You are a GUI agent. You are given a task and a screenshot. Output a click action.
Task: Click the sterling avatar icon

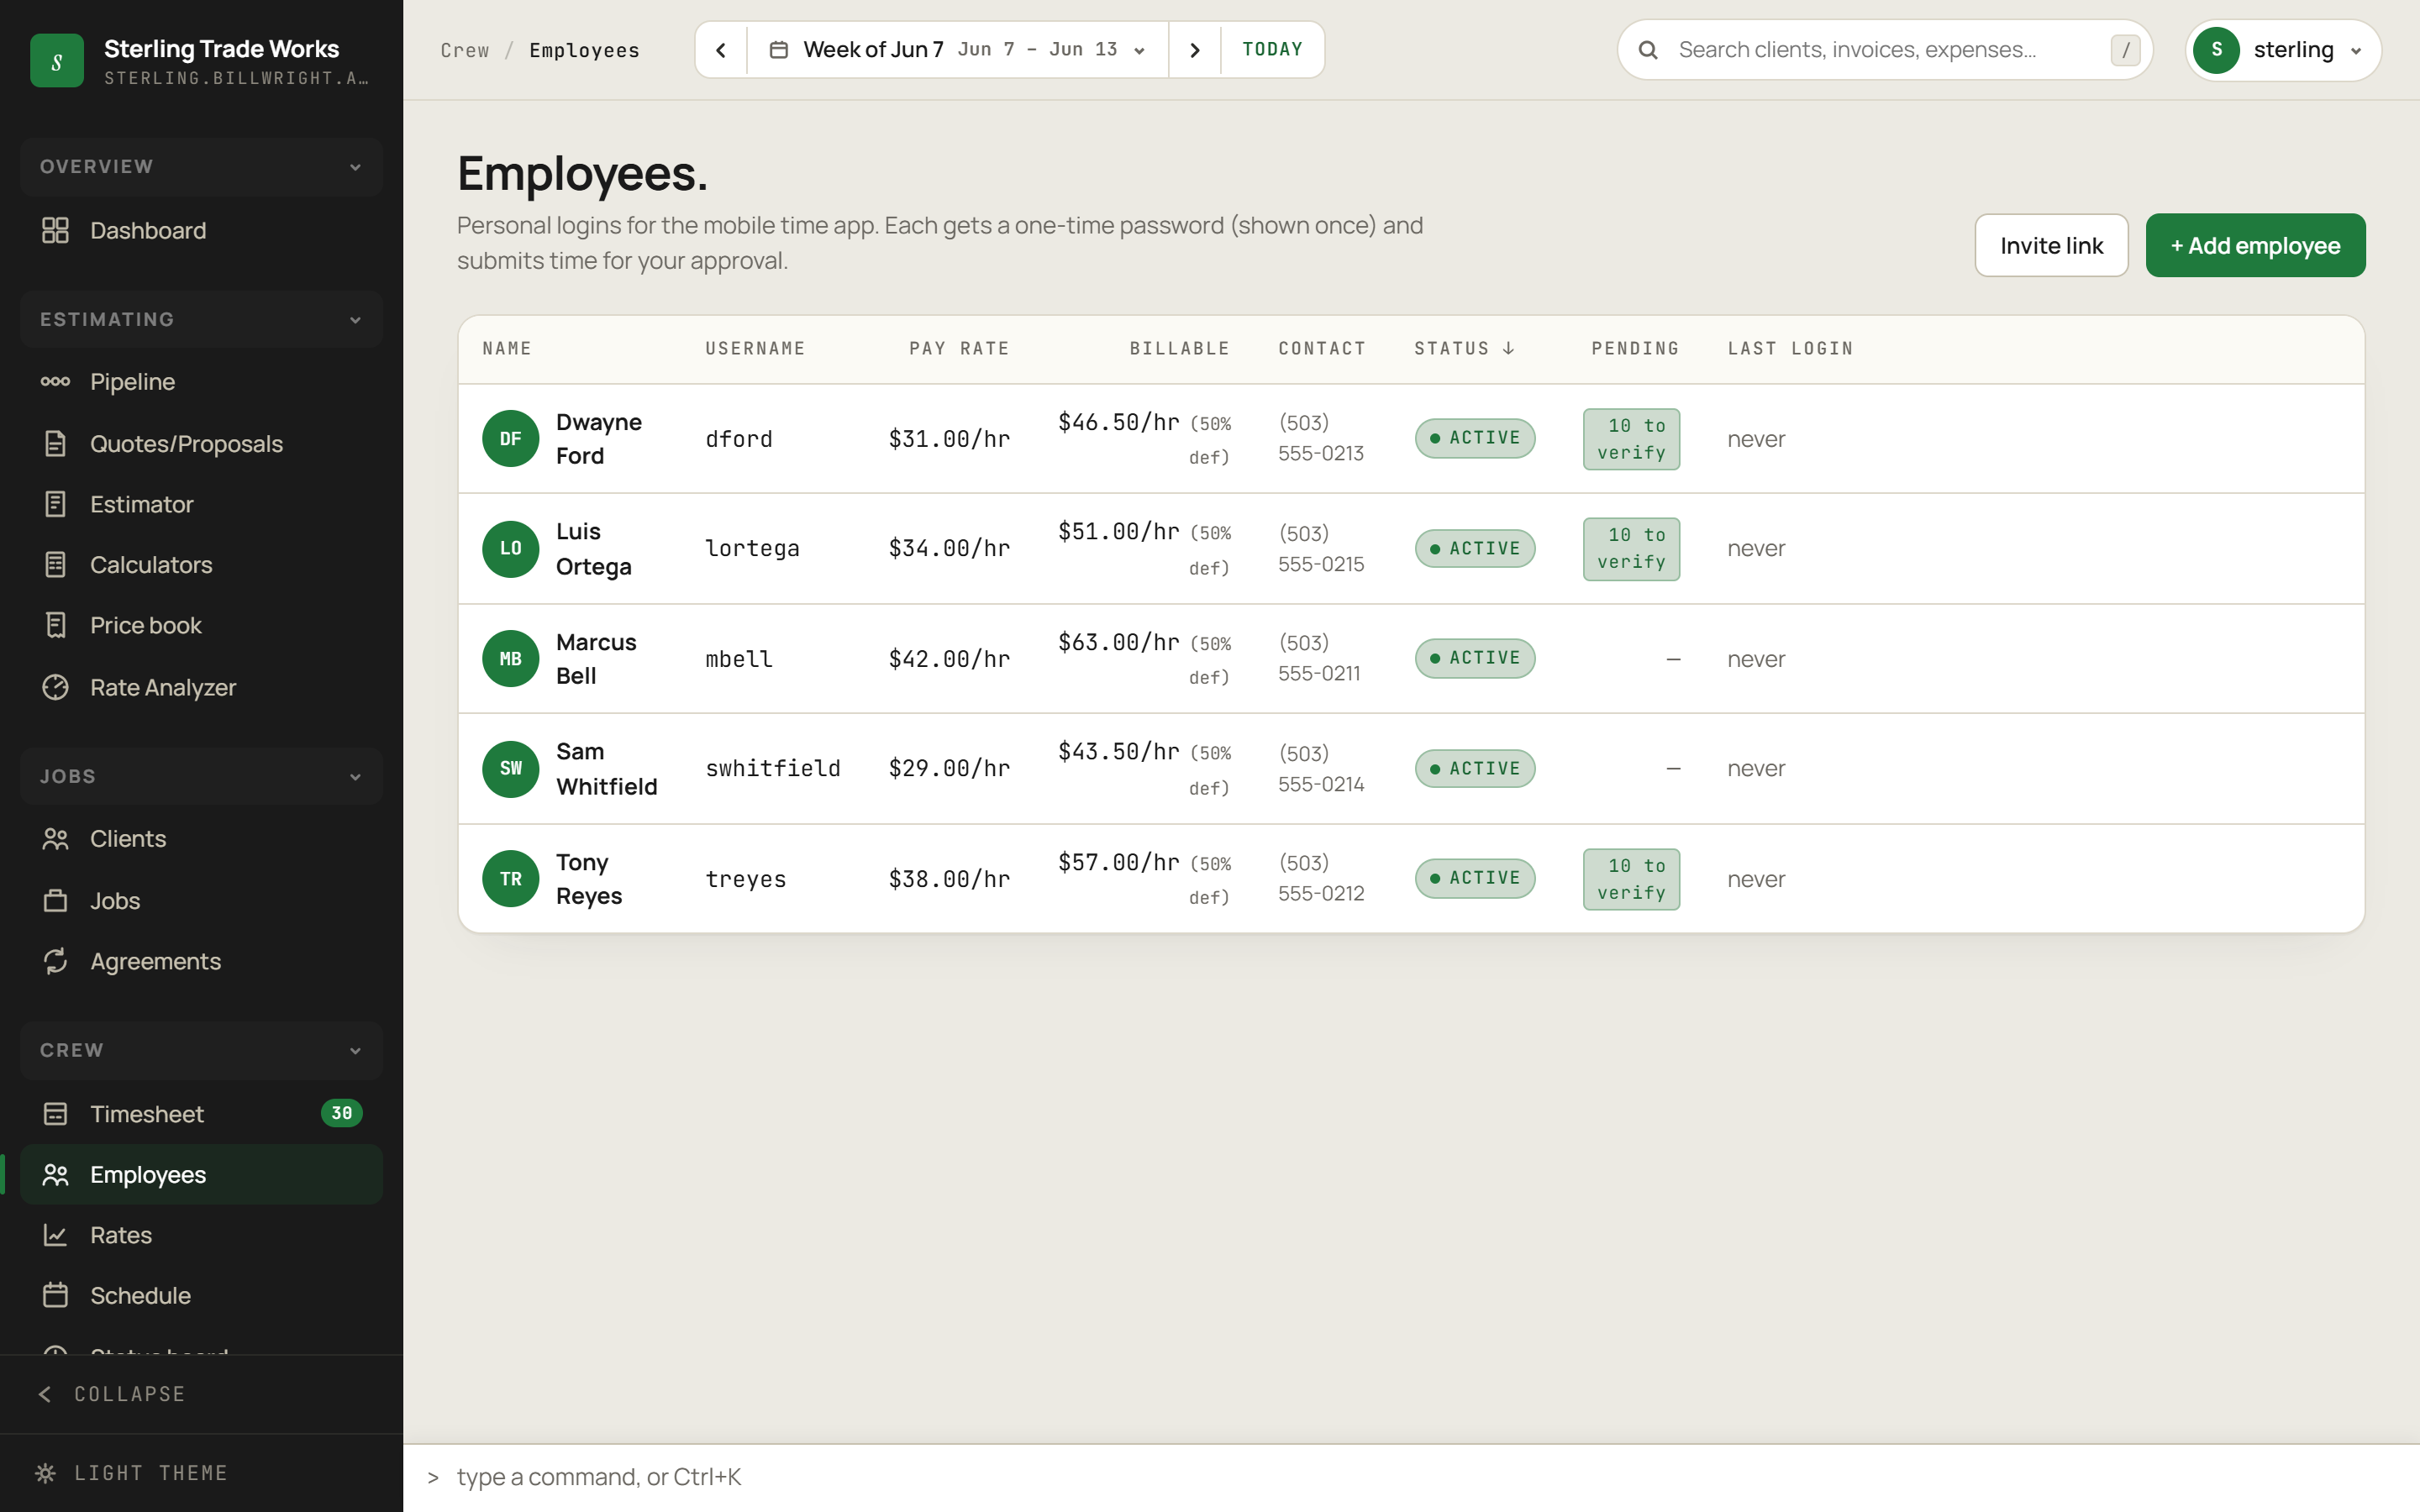2217,50
